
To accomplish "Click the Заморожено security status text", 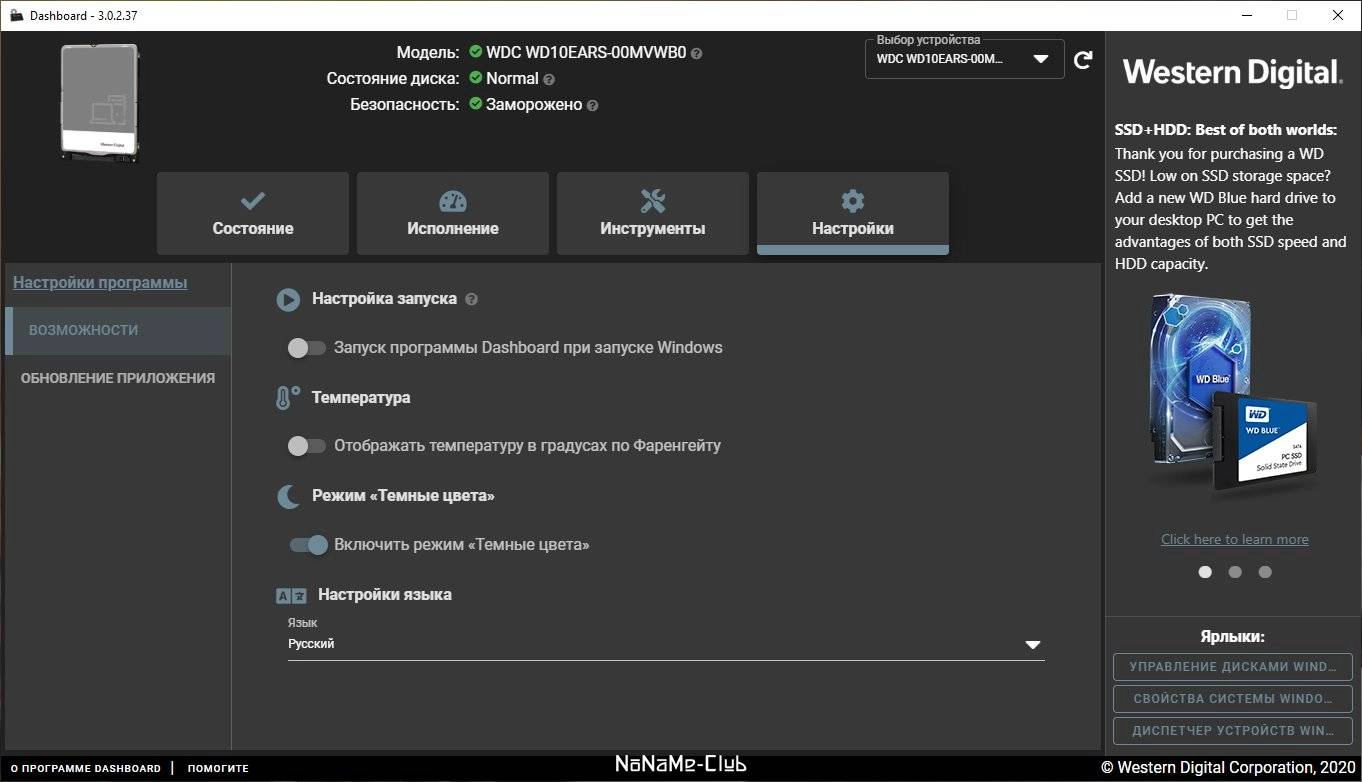I will click(534, 105).
